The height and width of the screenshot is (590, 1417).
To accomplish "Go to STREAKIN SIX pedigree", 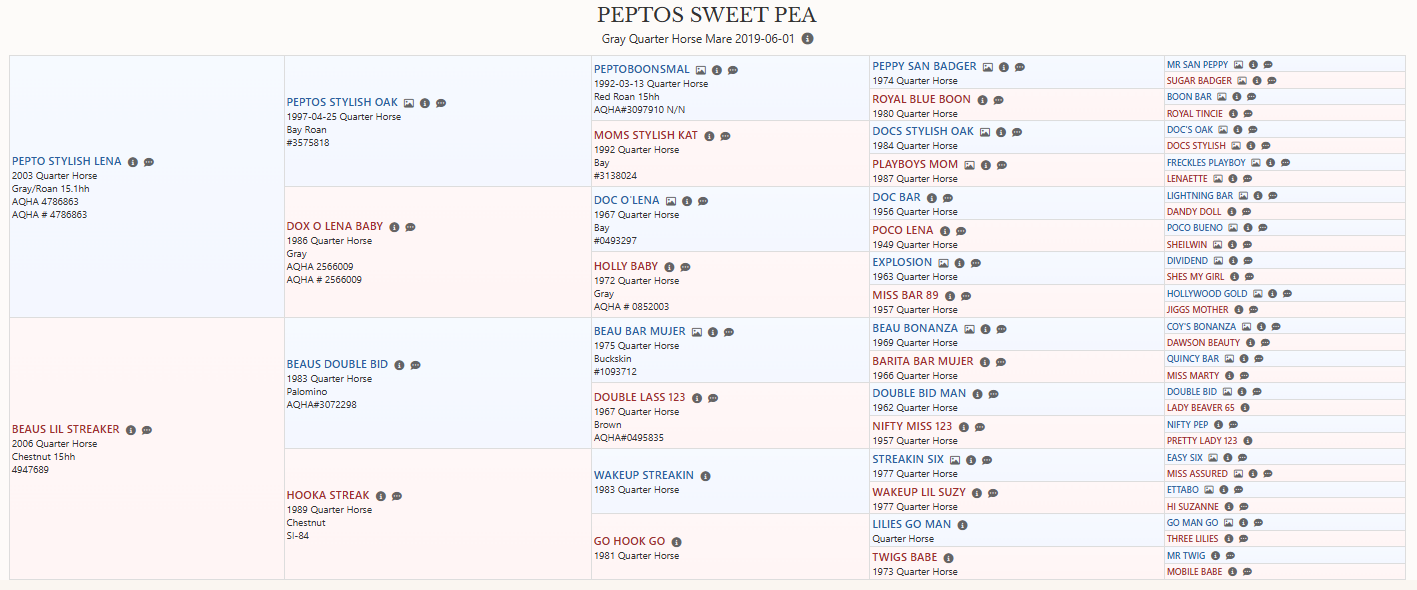I will coord(908,460).
